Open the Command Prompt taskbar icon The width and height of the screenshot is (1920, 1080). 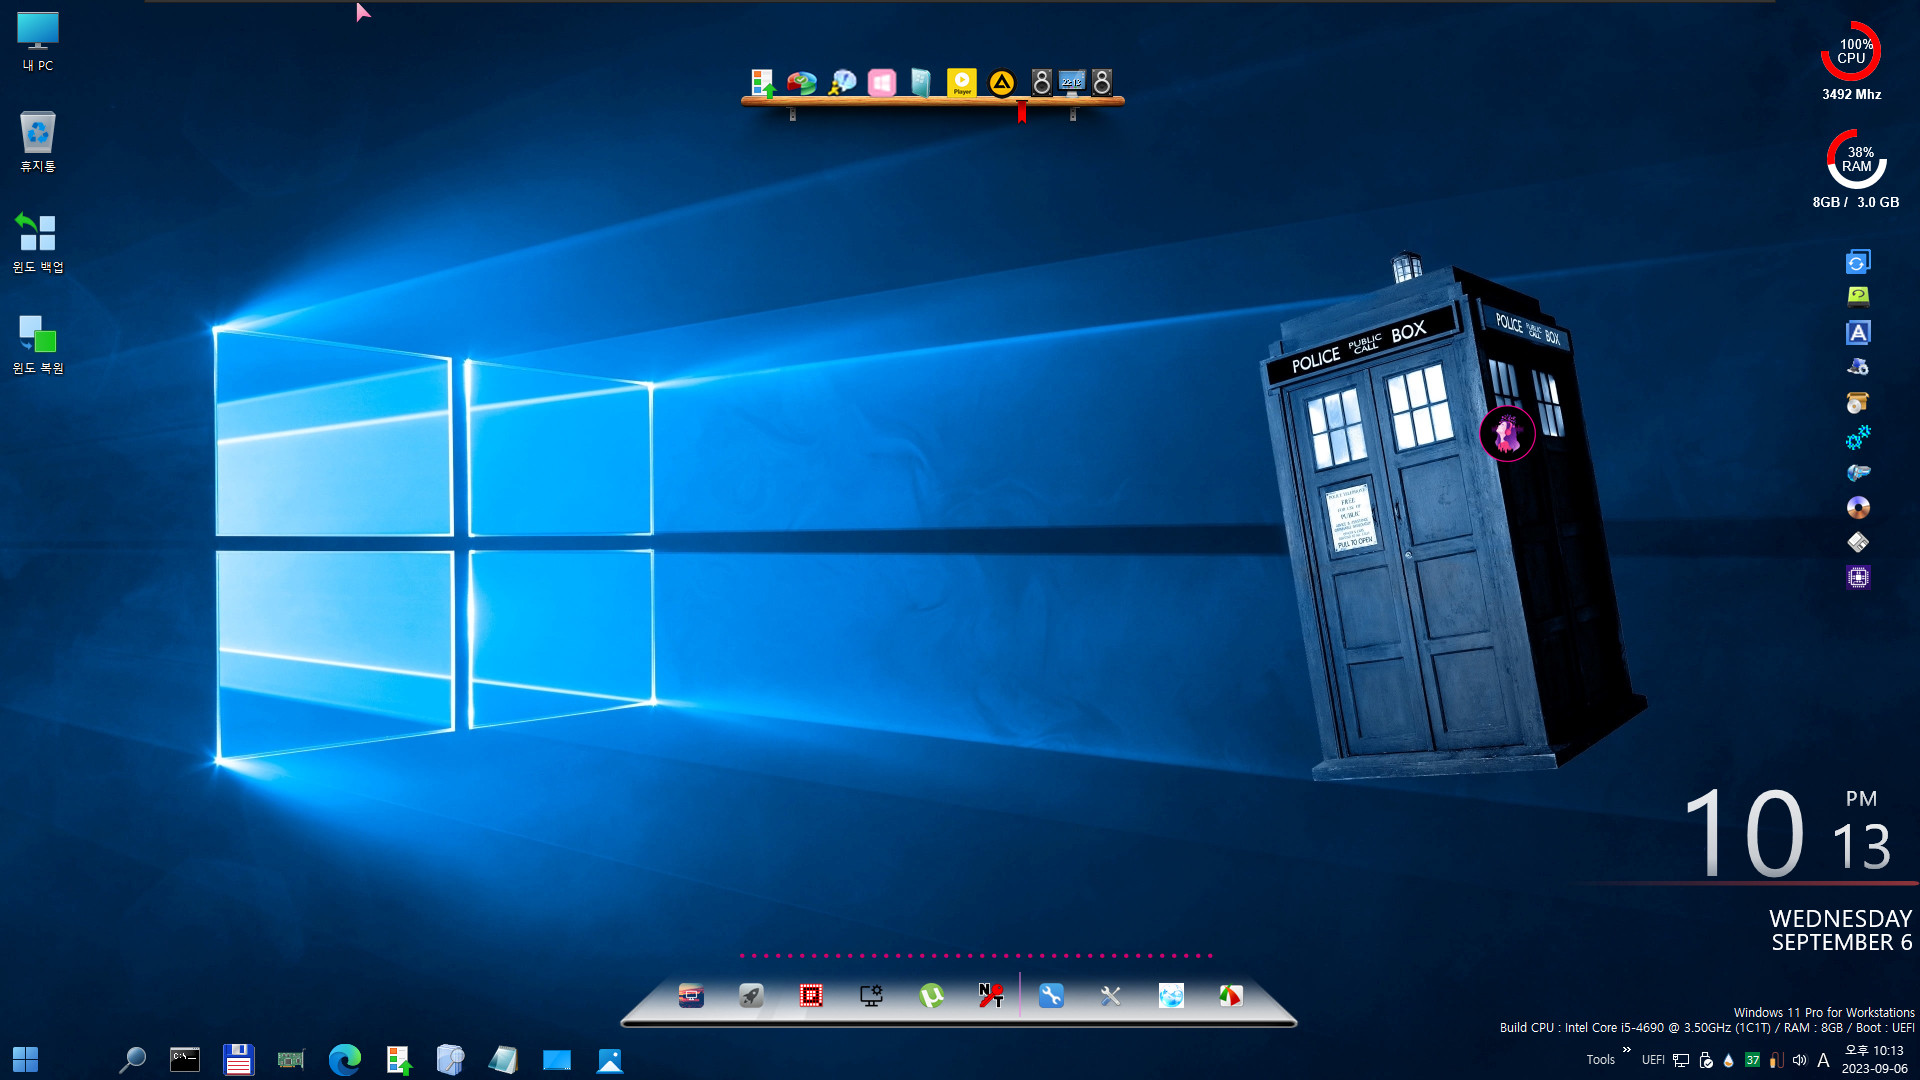[185, 1060]
